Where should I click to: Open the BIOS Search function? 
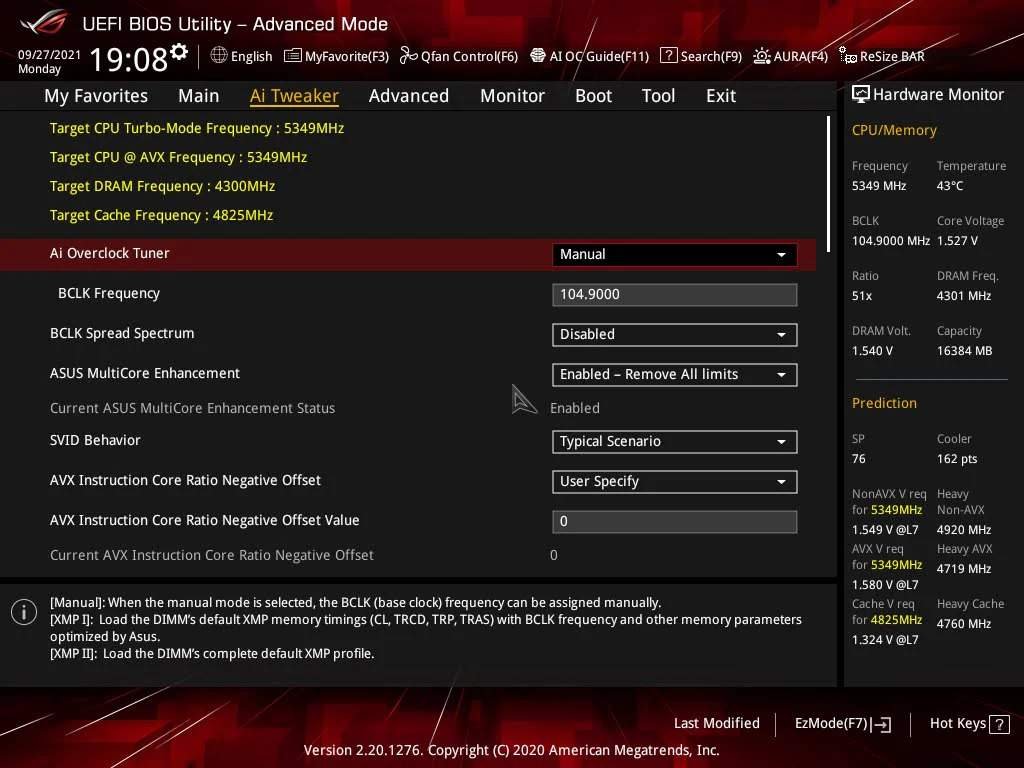point(700,56)
